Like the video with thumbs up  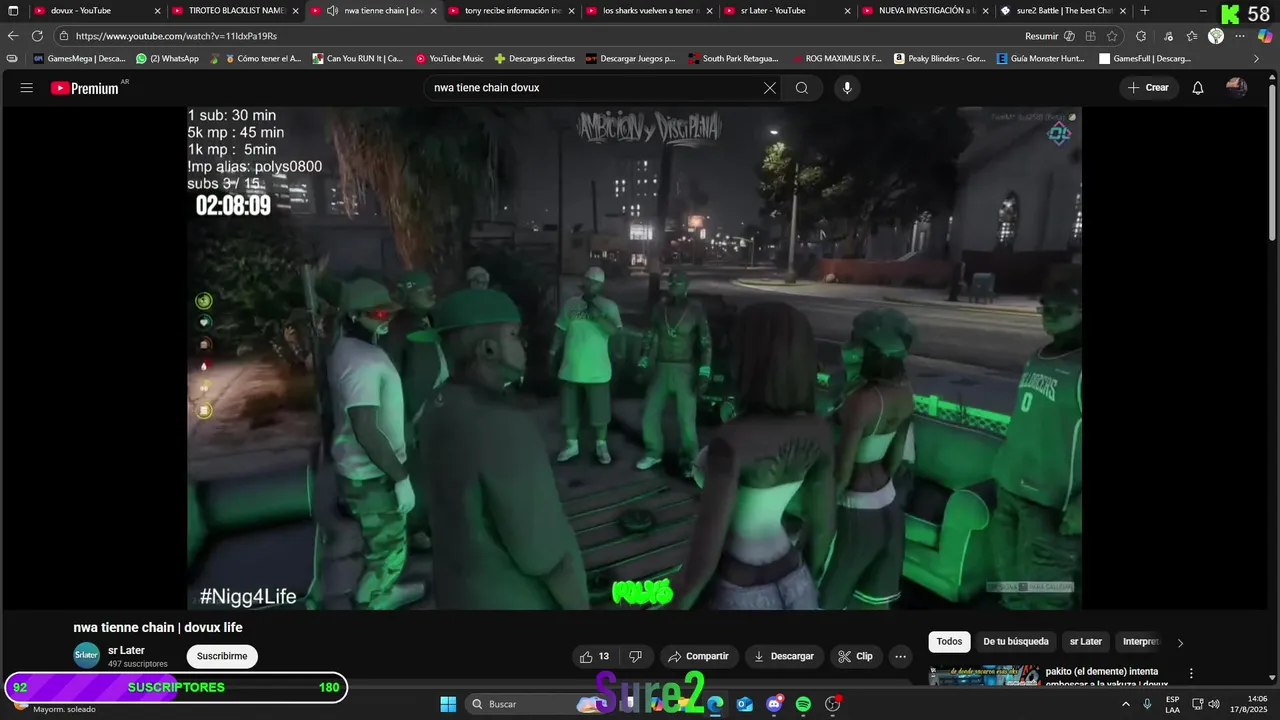coord(594,657)
